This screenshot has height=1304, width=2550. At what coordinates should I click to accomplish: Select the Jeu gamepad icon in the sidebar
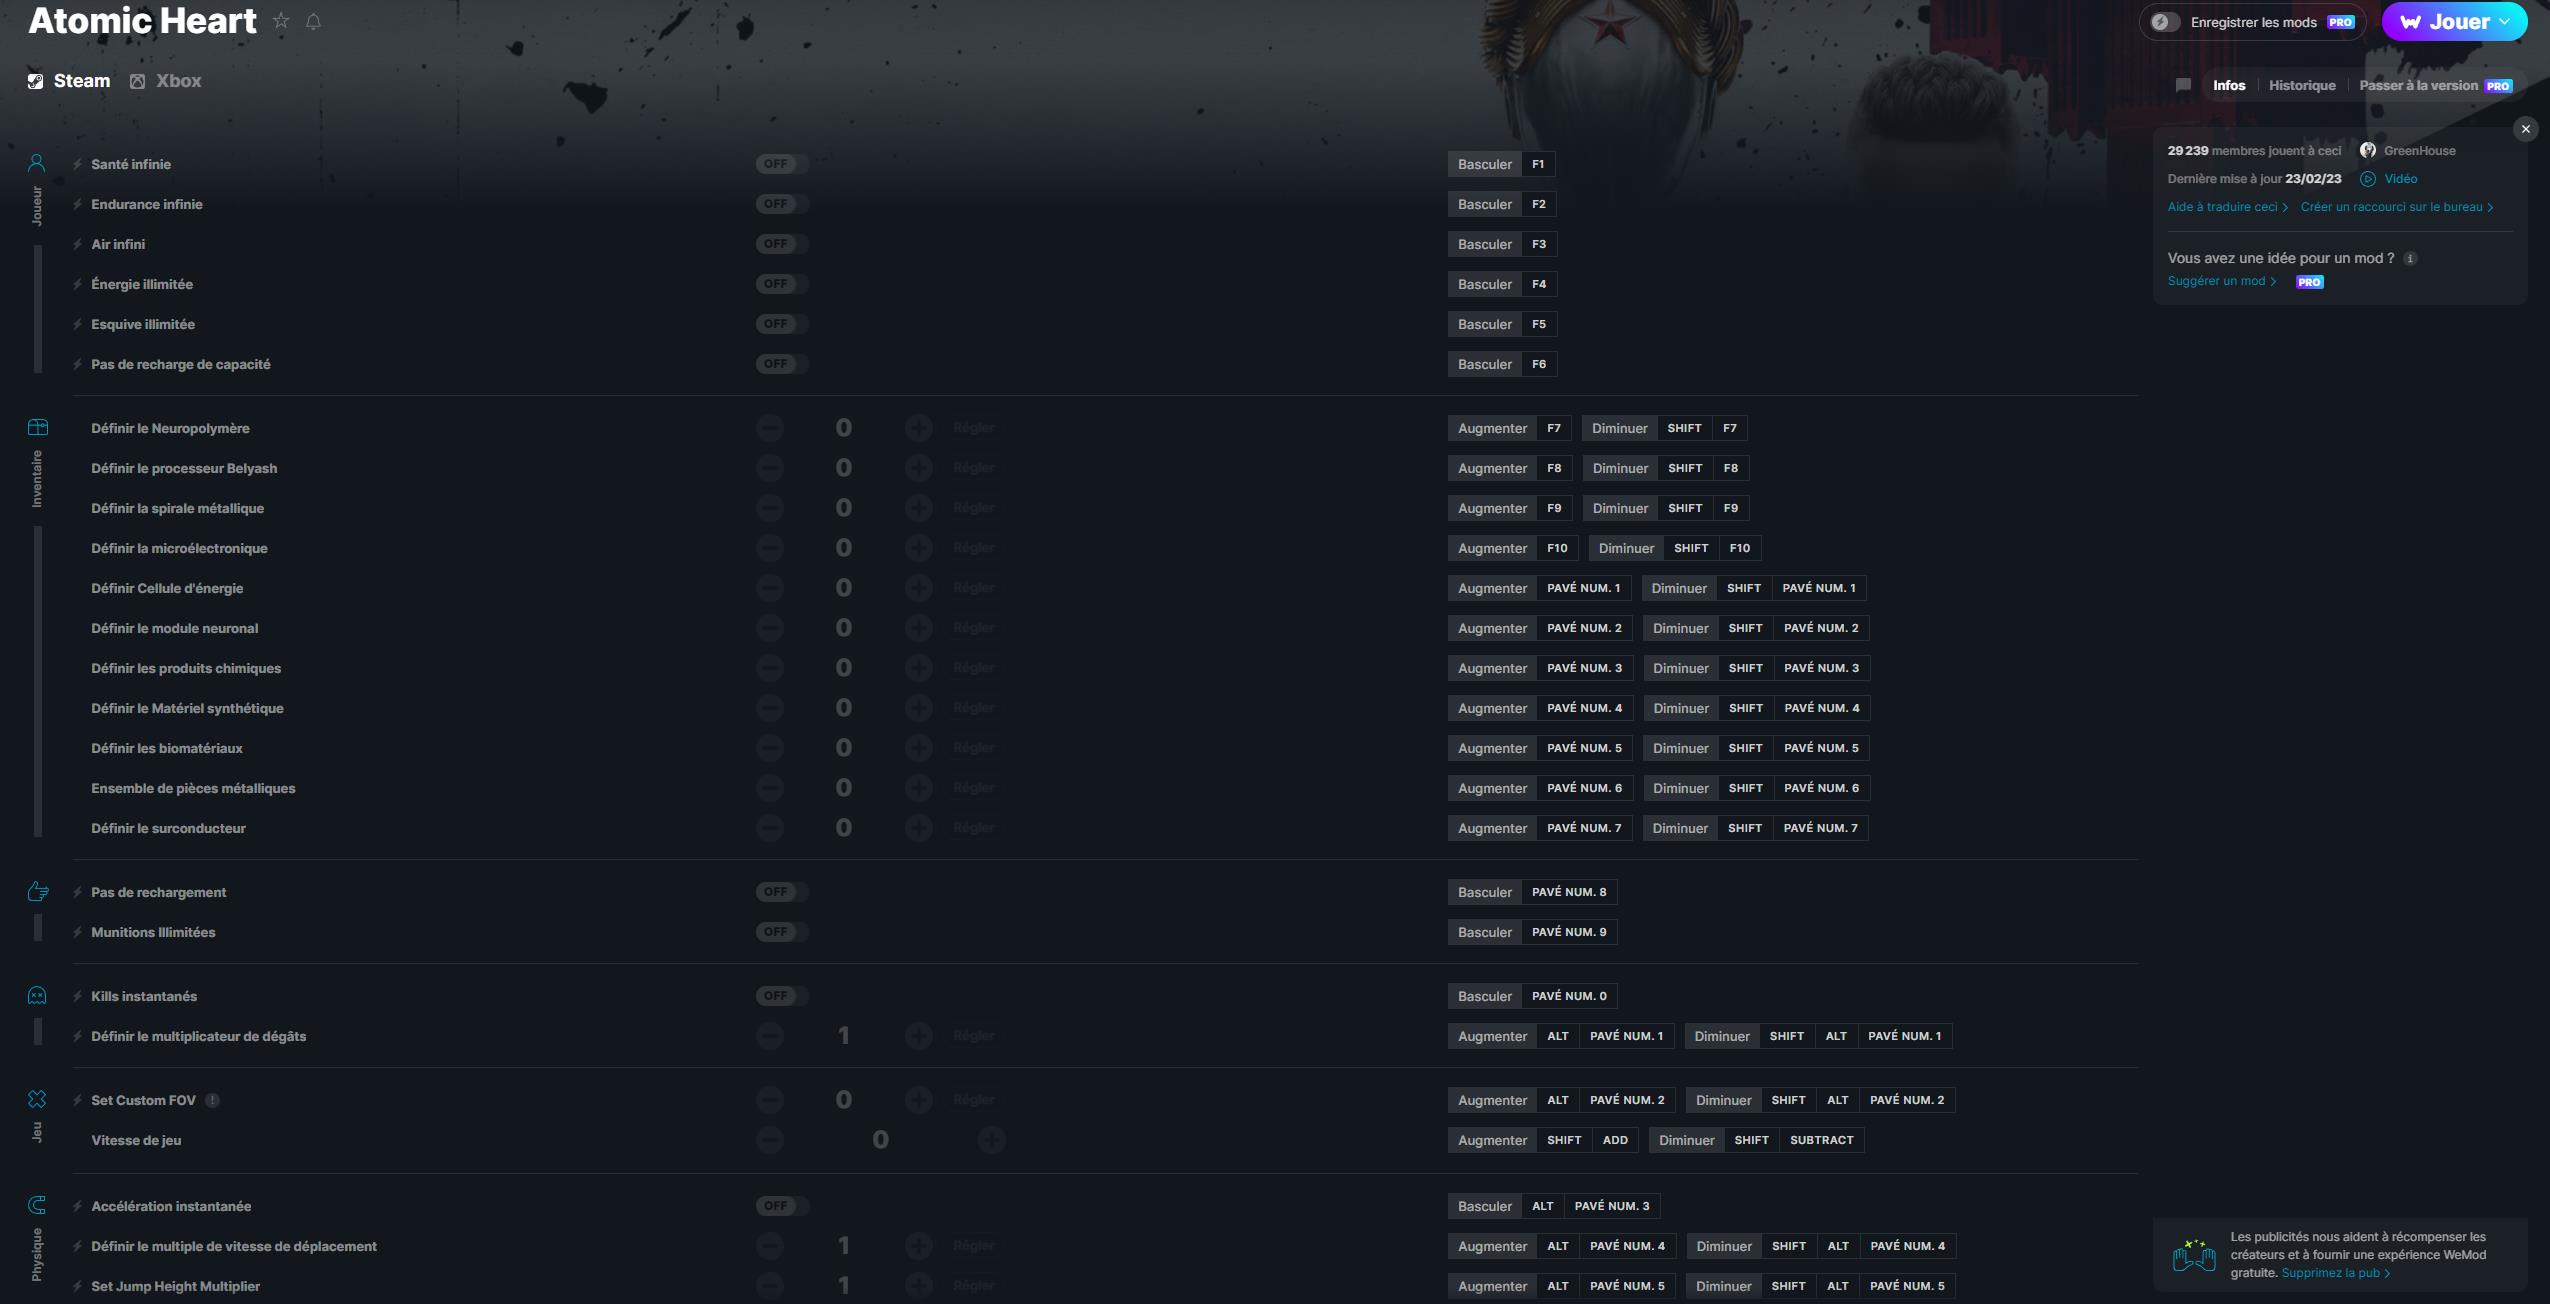pos(37,1099)
